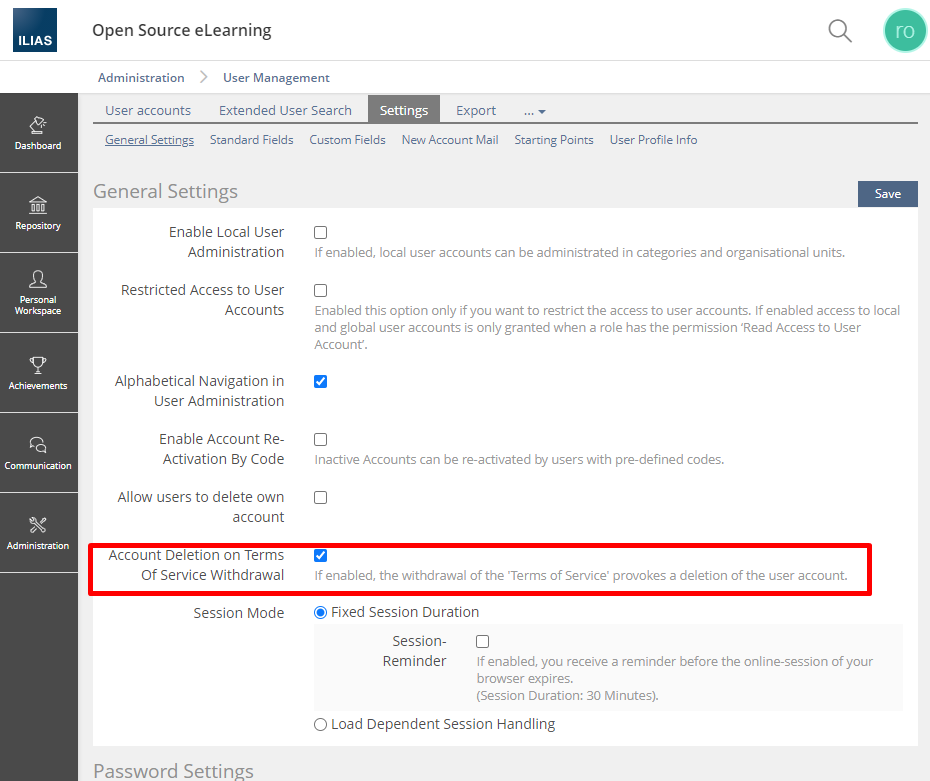
Task: Enable Local User Administration checkbox
Action: click(321, 233)
